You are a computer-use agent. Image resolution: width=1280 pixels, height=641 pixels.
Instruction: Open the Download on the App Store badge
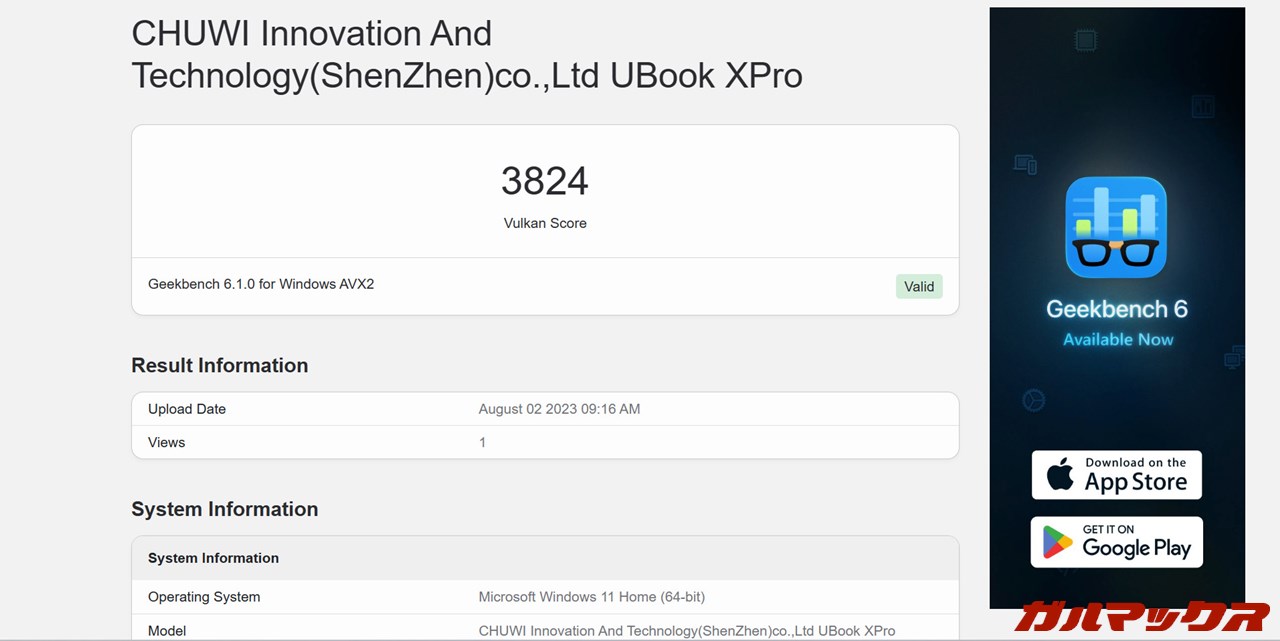1116,474
